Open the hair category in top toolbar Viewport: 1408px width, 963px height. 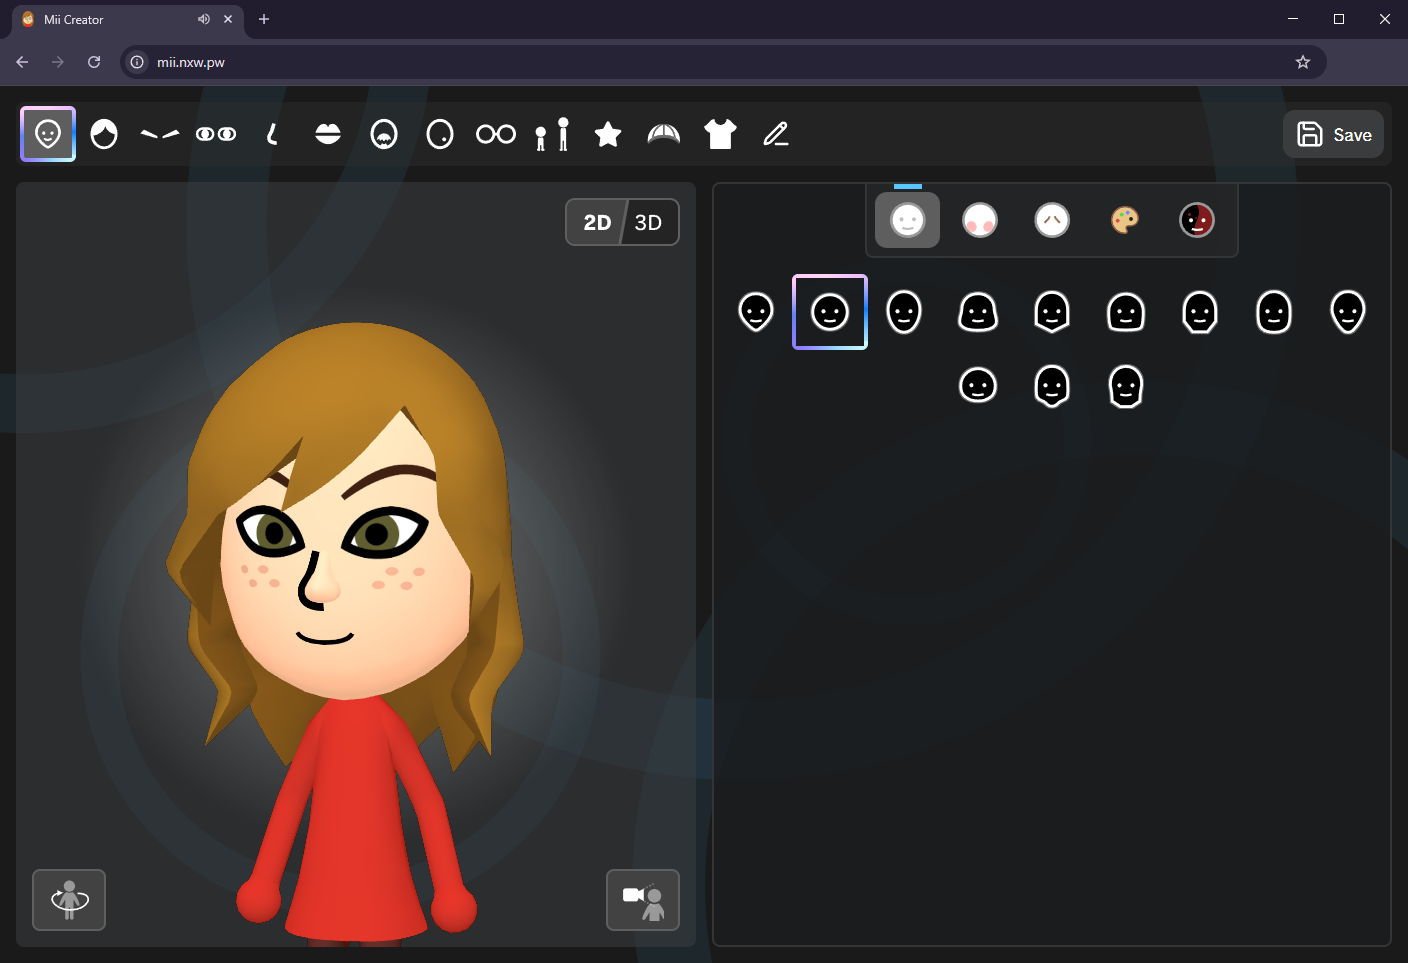(x=104, y=134)
